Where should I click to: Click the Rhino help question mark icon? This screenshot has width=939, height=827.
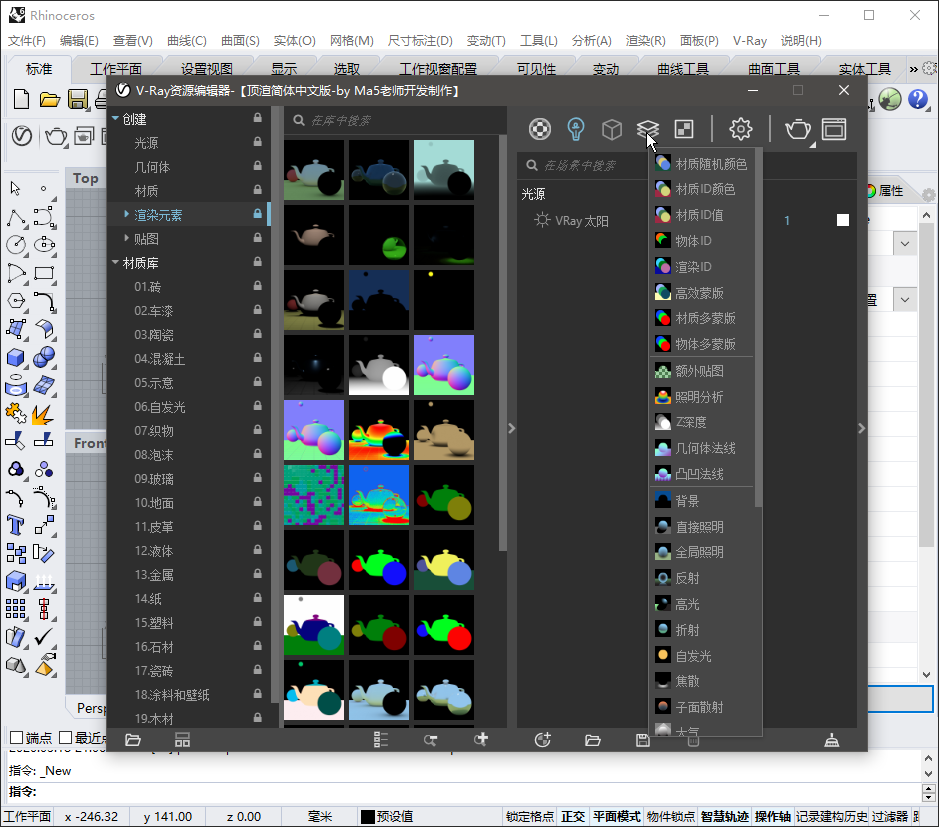(x=917, y=99)
